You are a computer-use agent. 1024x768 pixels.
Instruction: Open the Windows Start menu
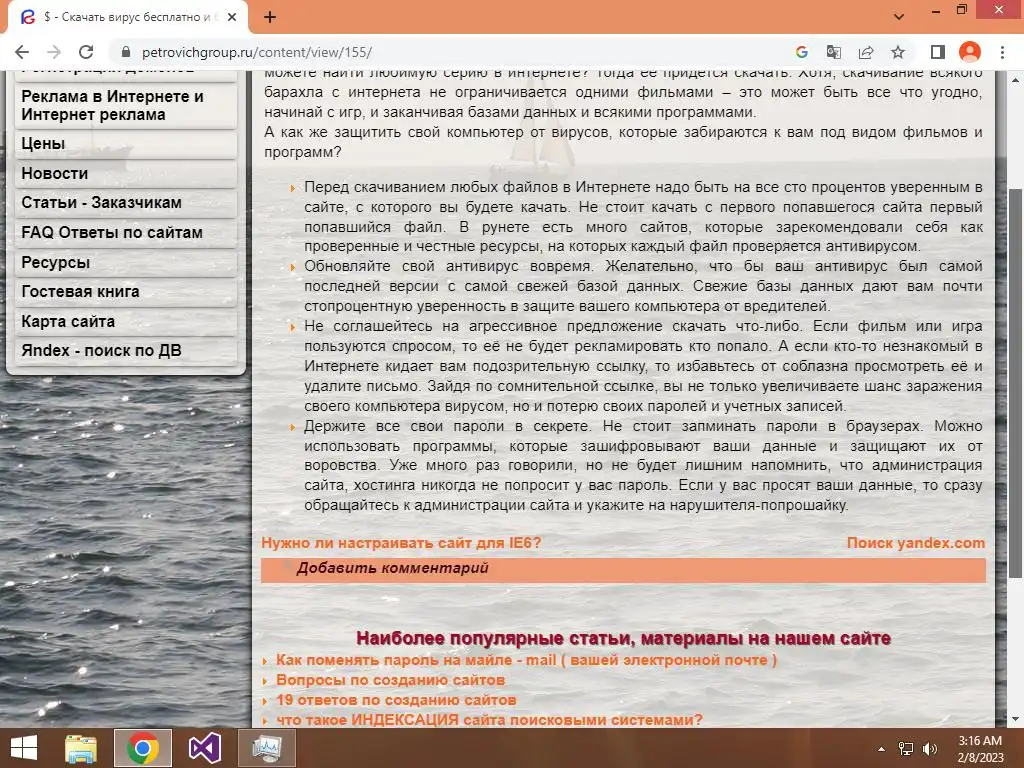click(24, 748)
